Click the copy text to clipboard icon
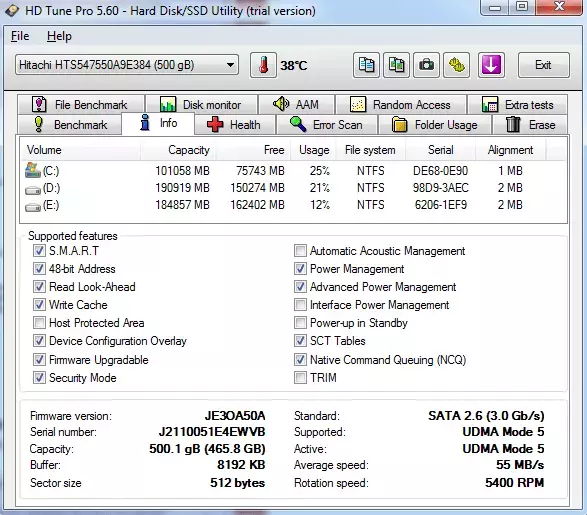 click(x=366, y=65)
